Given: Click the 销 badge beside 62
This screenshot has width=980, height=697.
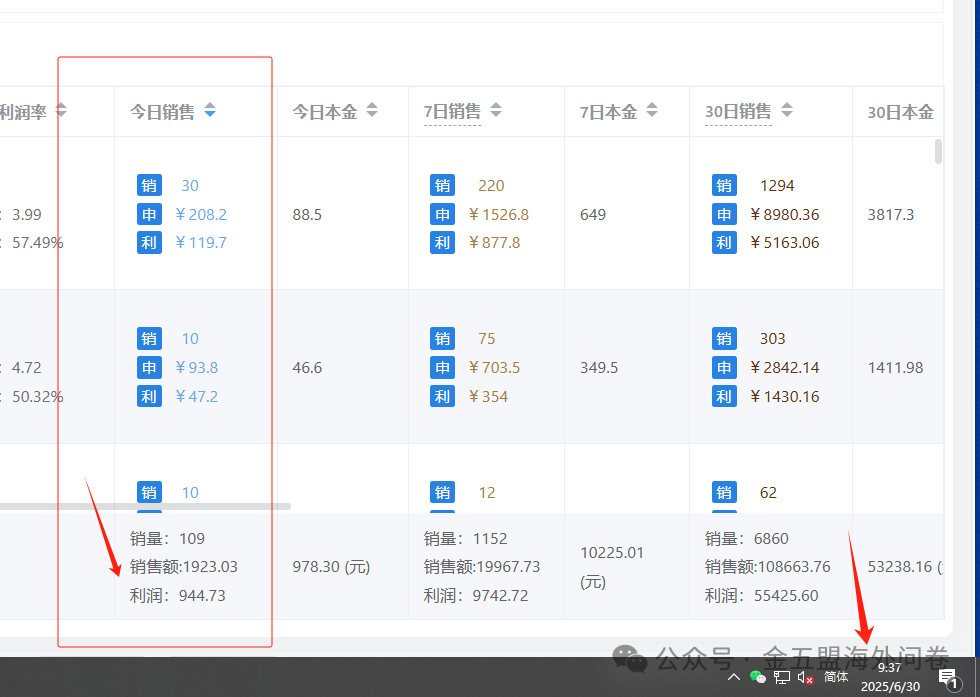Looking at the screenshot, I should pos(724,492).
